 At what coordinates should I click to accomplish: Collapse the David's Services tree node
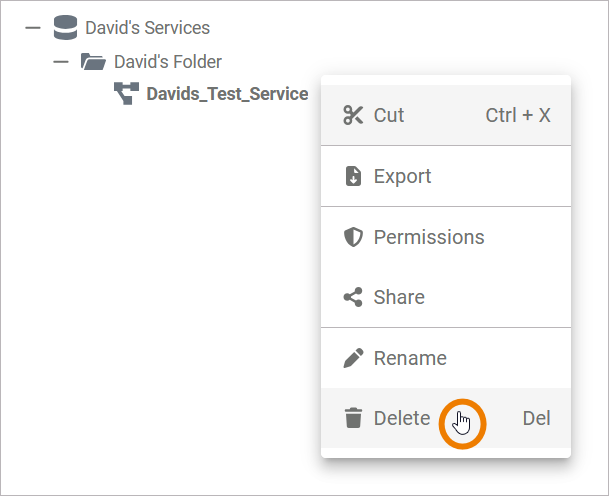click(33, 28)
